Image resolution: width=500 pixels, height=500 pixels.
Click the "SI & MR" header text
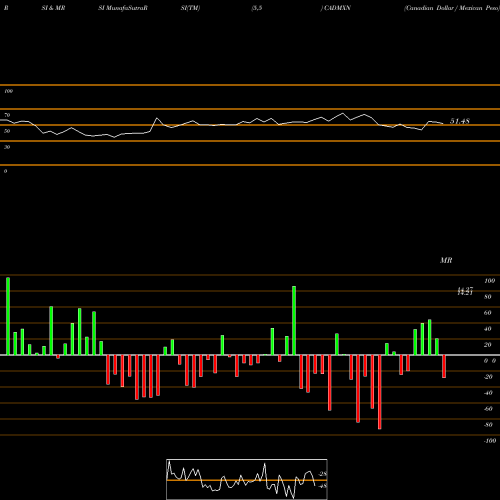click(x=53, y=8)
